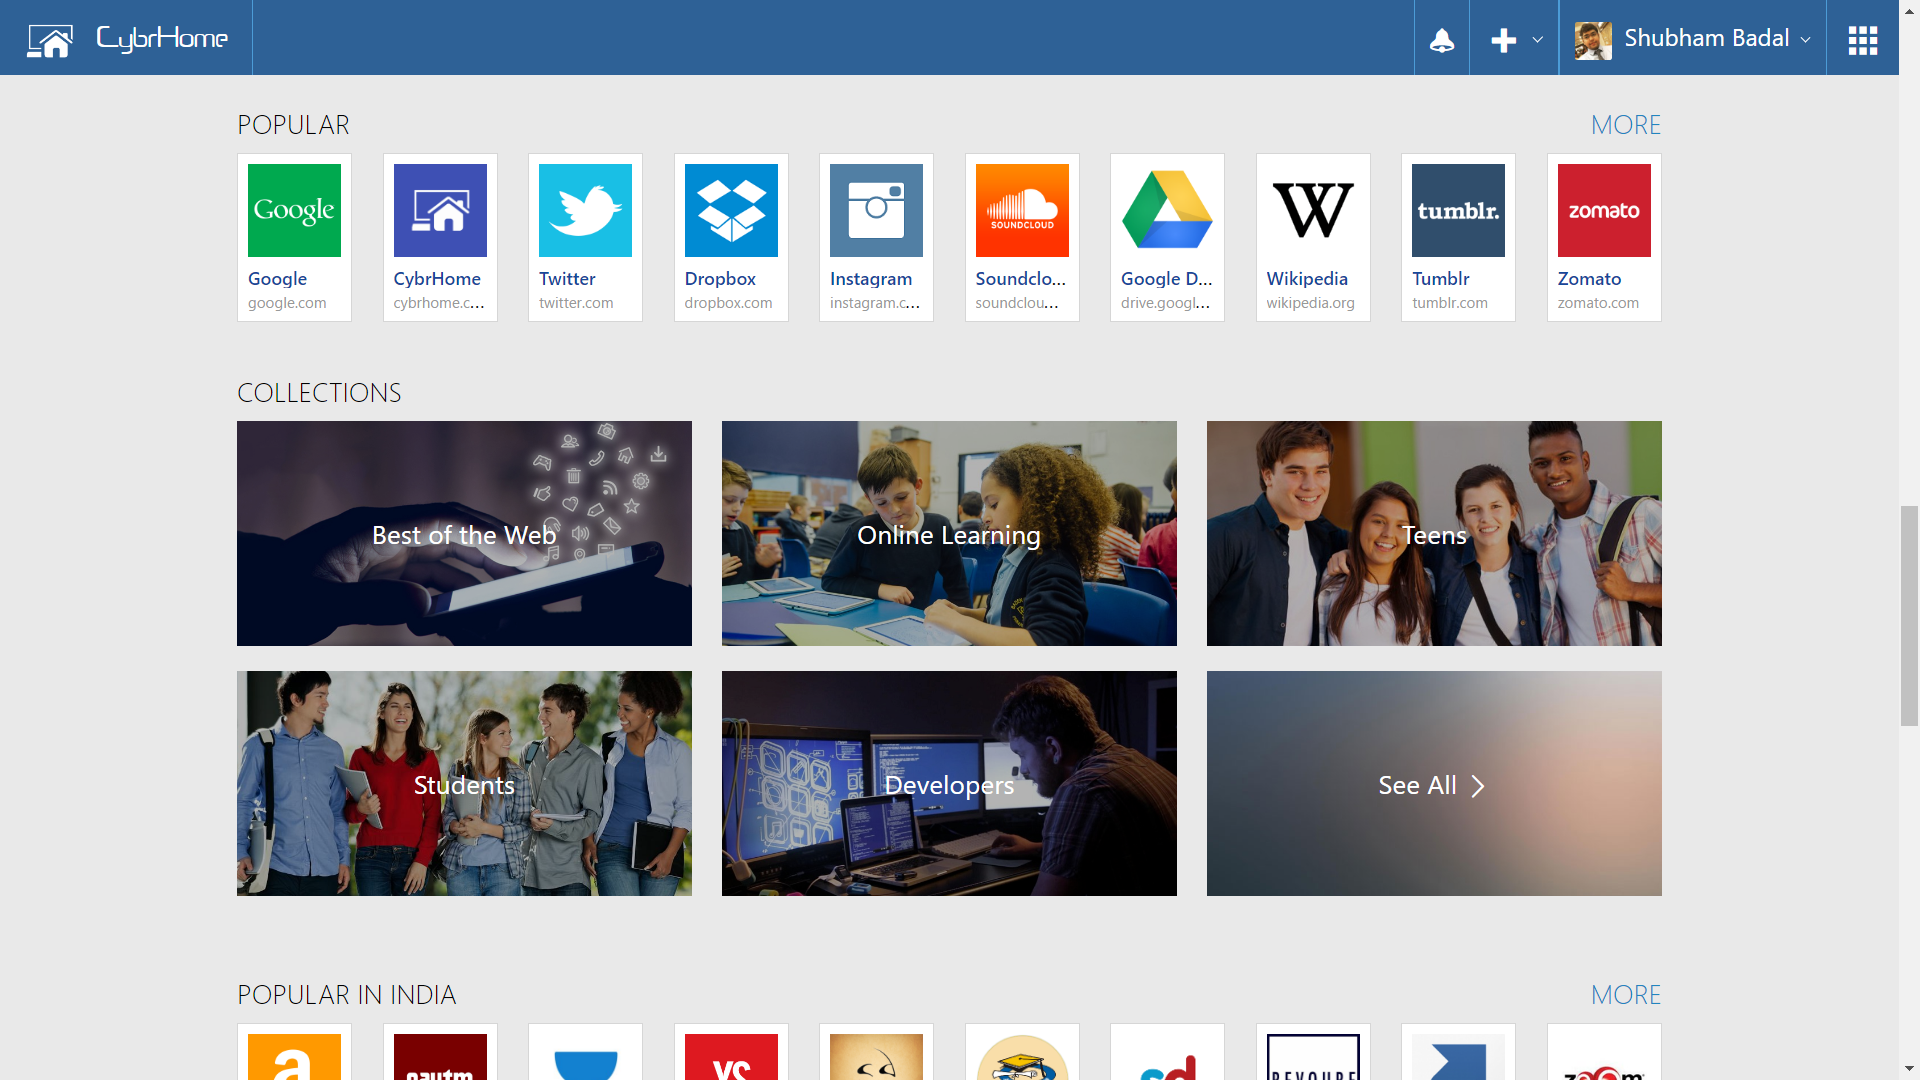Open the Tumblr site name link
This screenshot has height=1080, width=1920.
tap(1441, 279)
